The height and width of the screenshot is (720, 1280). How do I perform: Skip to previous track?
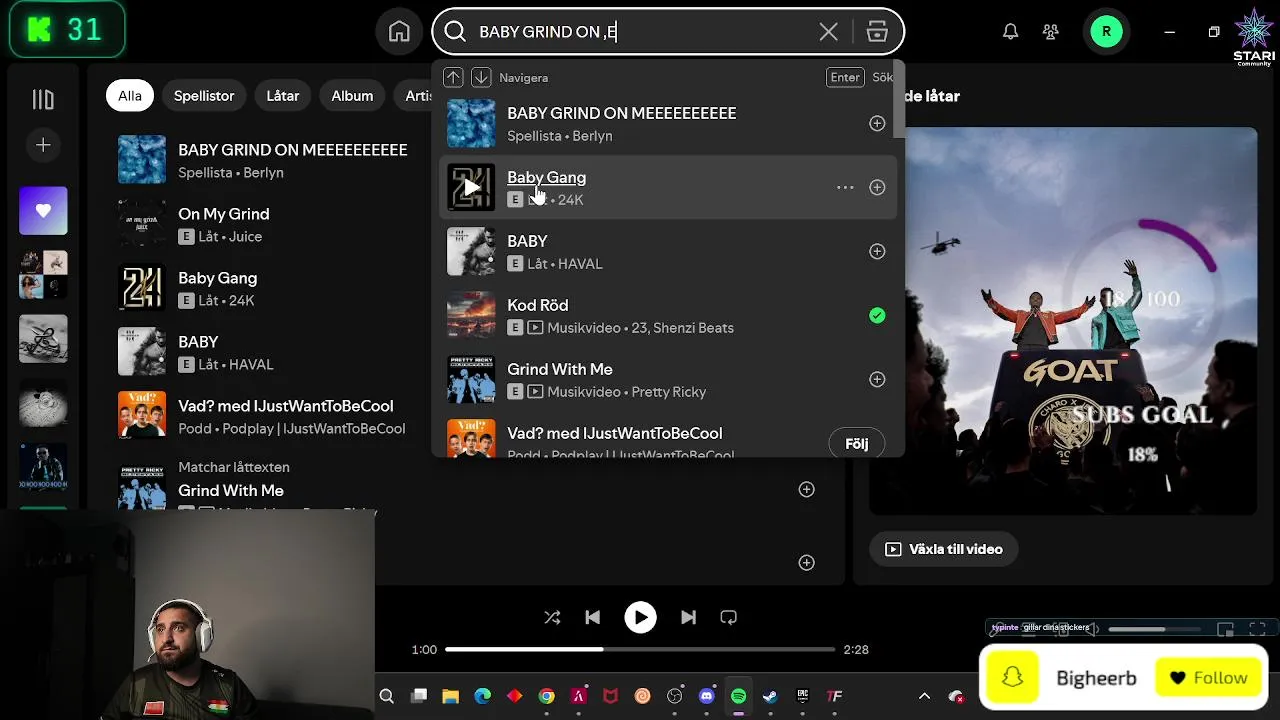point(592,618)
